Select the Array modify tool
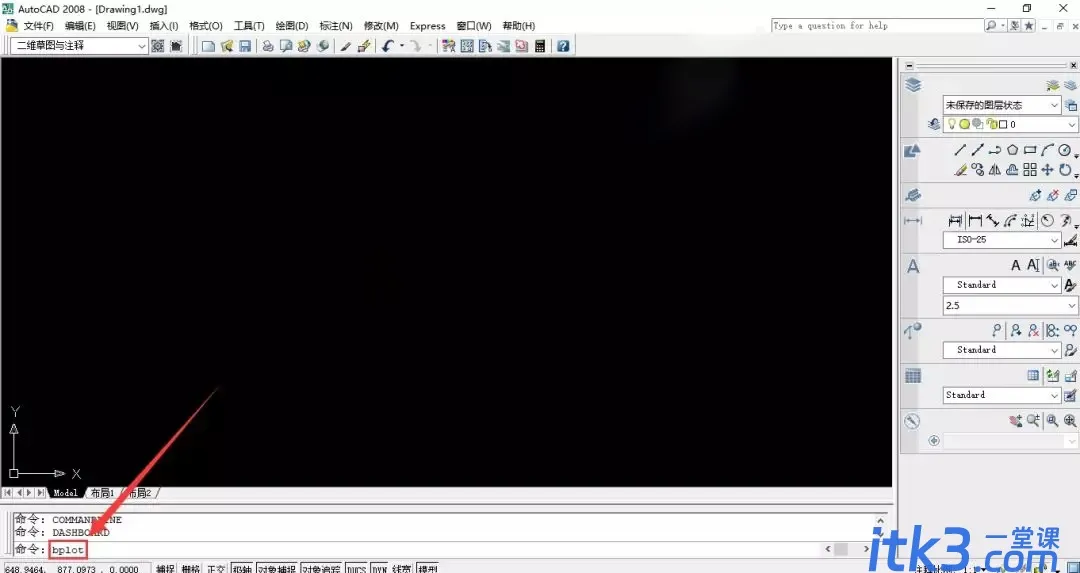Image resolution: width=1080 pixels, height=573 pixels. point(1030,169)
